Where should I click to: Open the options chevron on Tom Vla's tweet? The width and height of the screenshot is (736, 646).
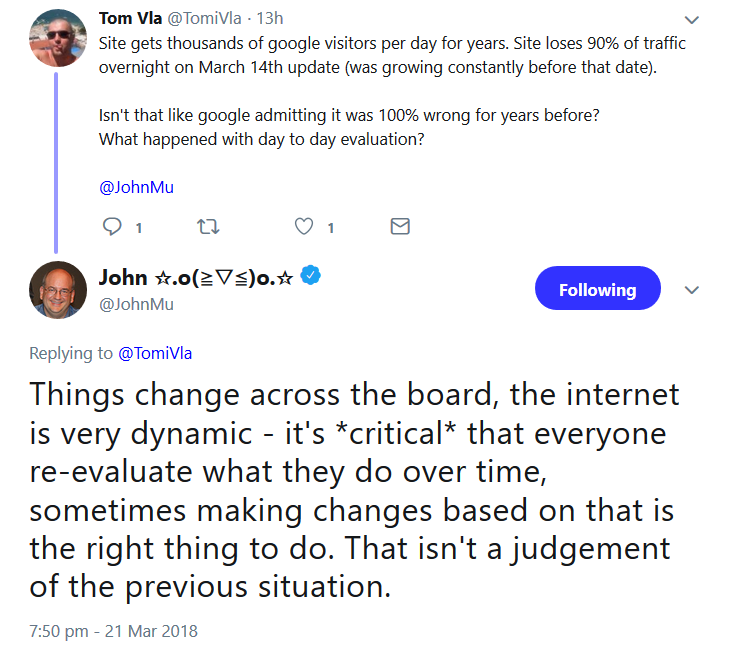(691, 19)
